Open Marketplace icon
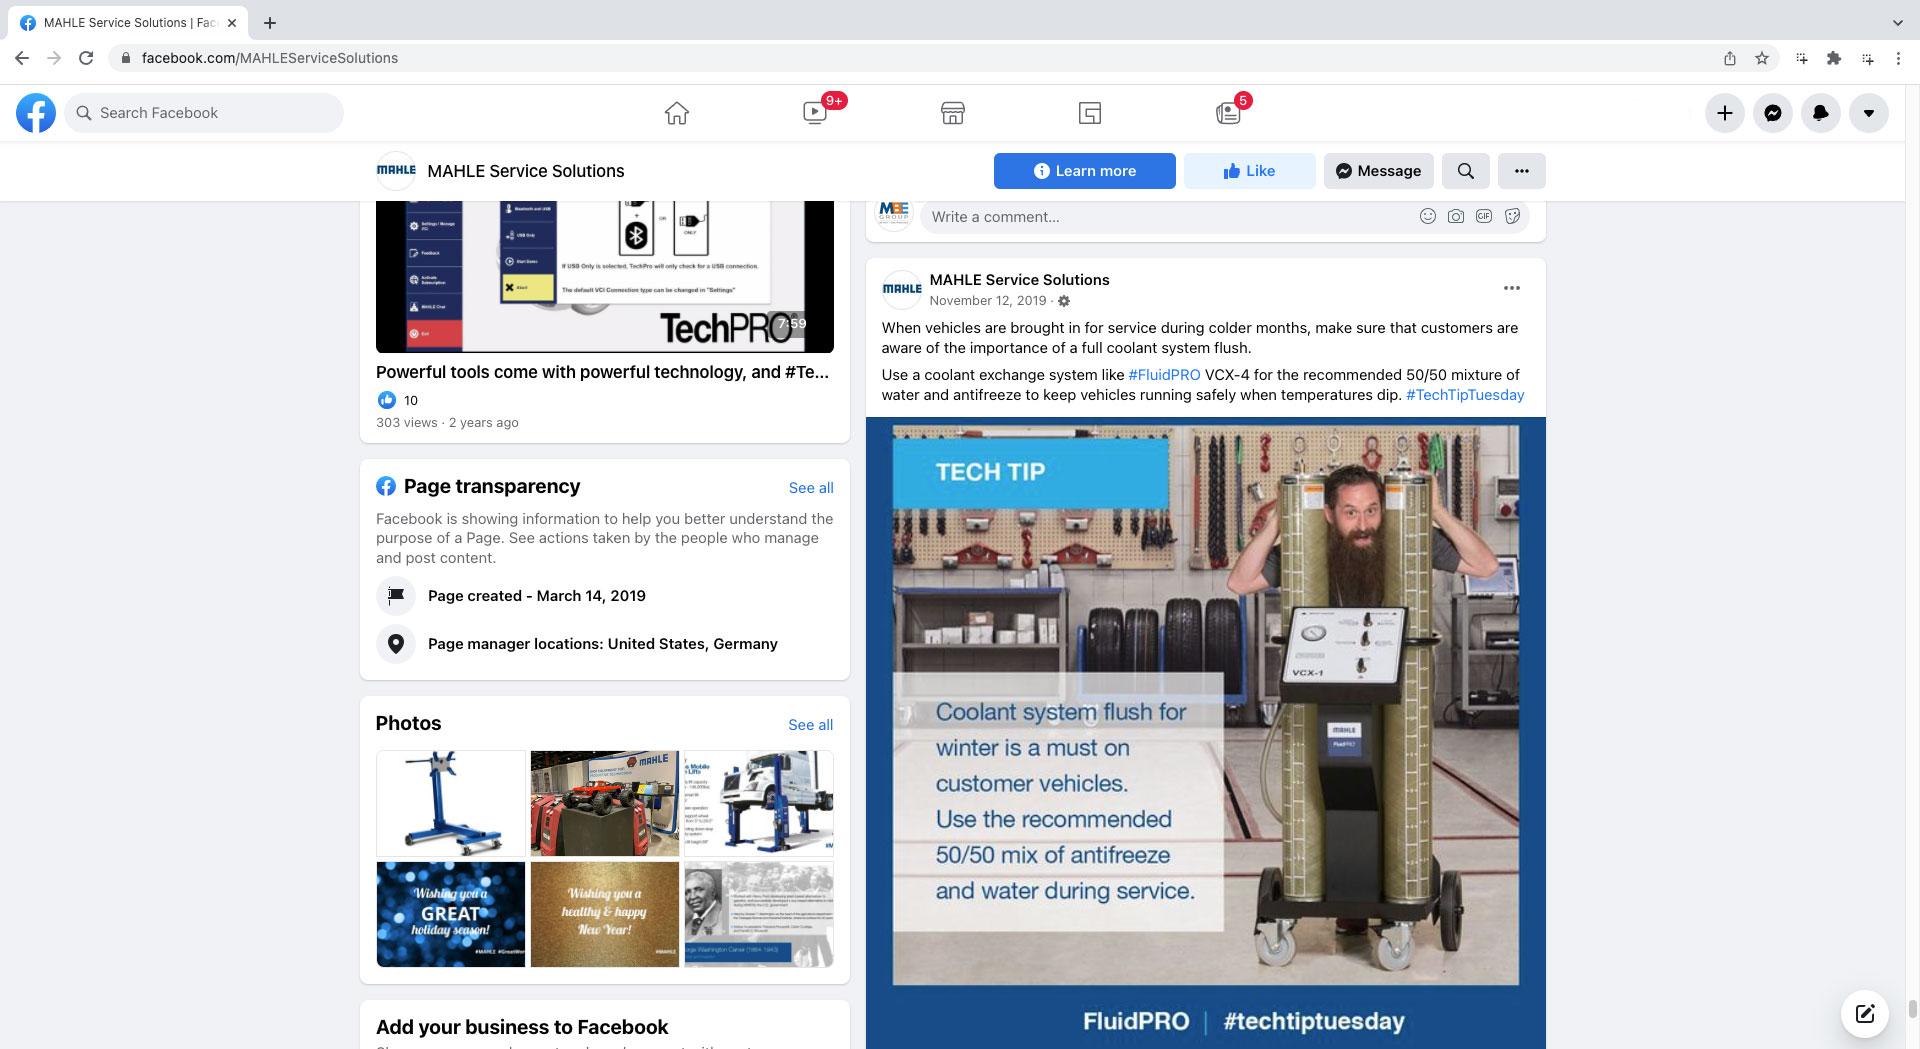 point(953,113)
